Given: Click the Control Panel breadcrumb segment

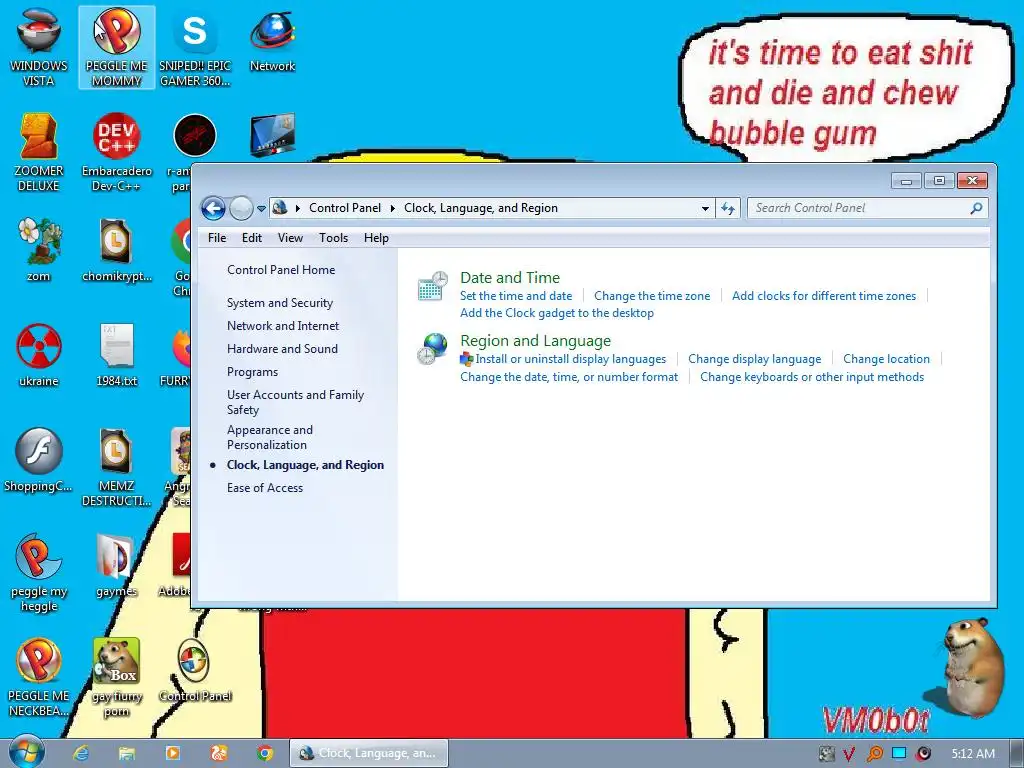Looking at the screenshot, I should pyautogui.click(x=345, y=208).
